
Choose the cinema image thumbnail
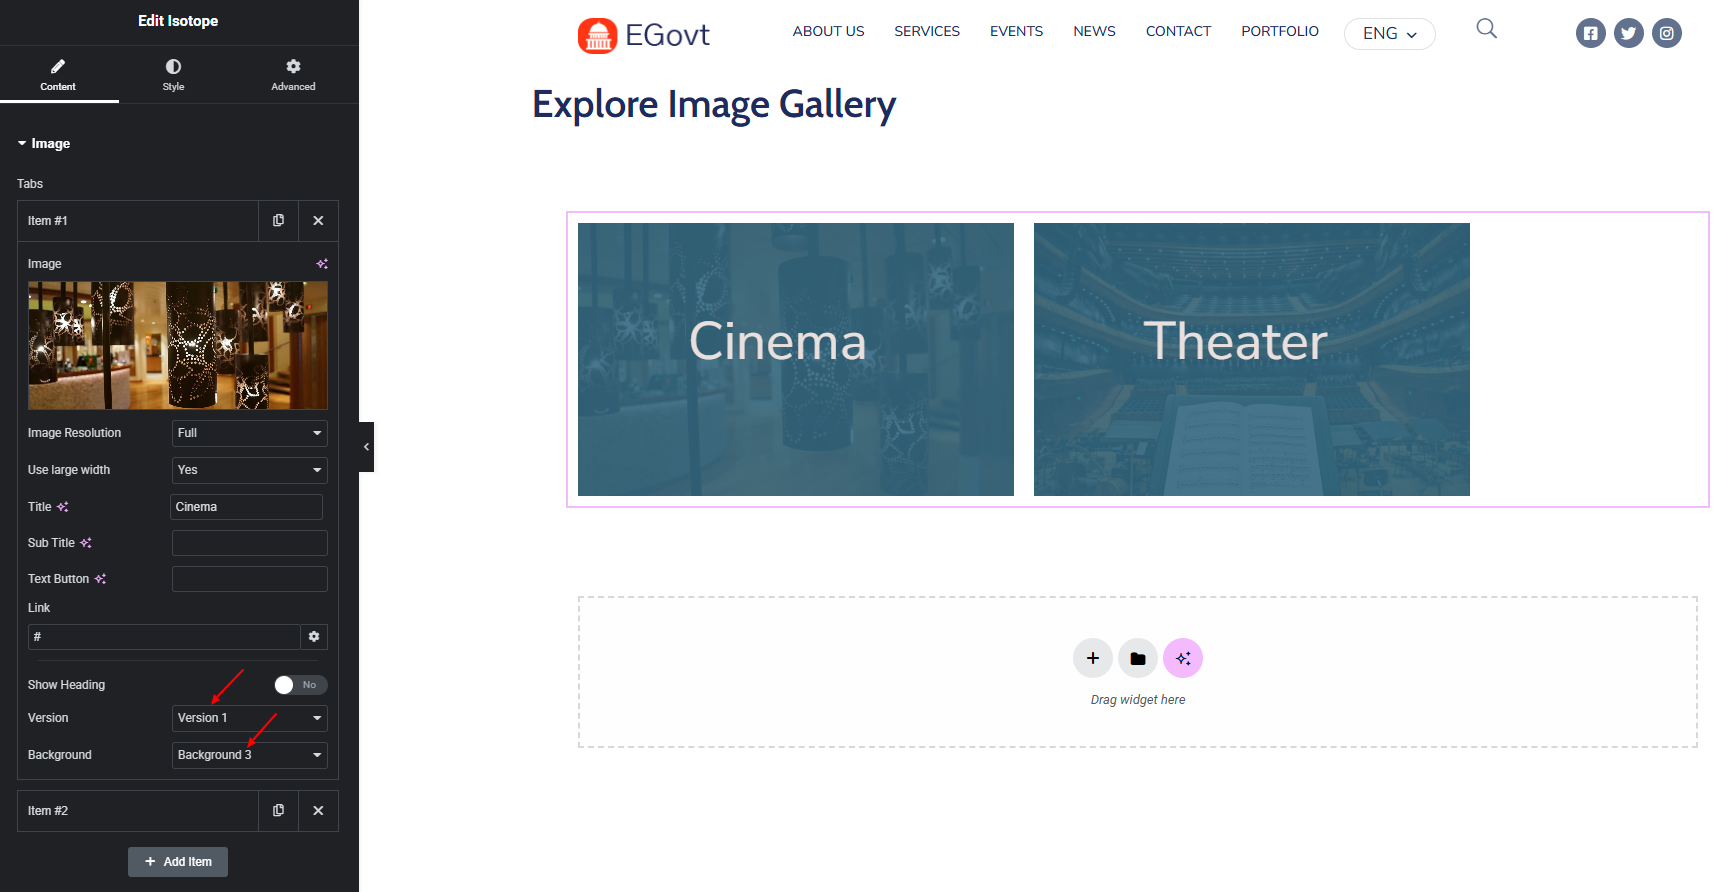point(178,345)
